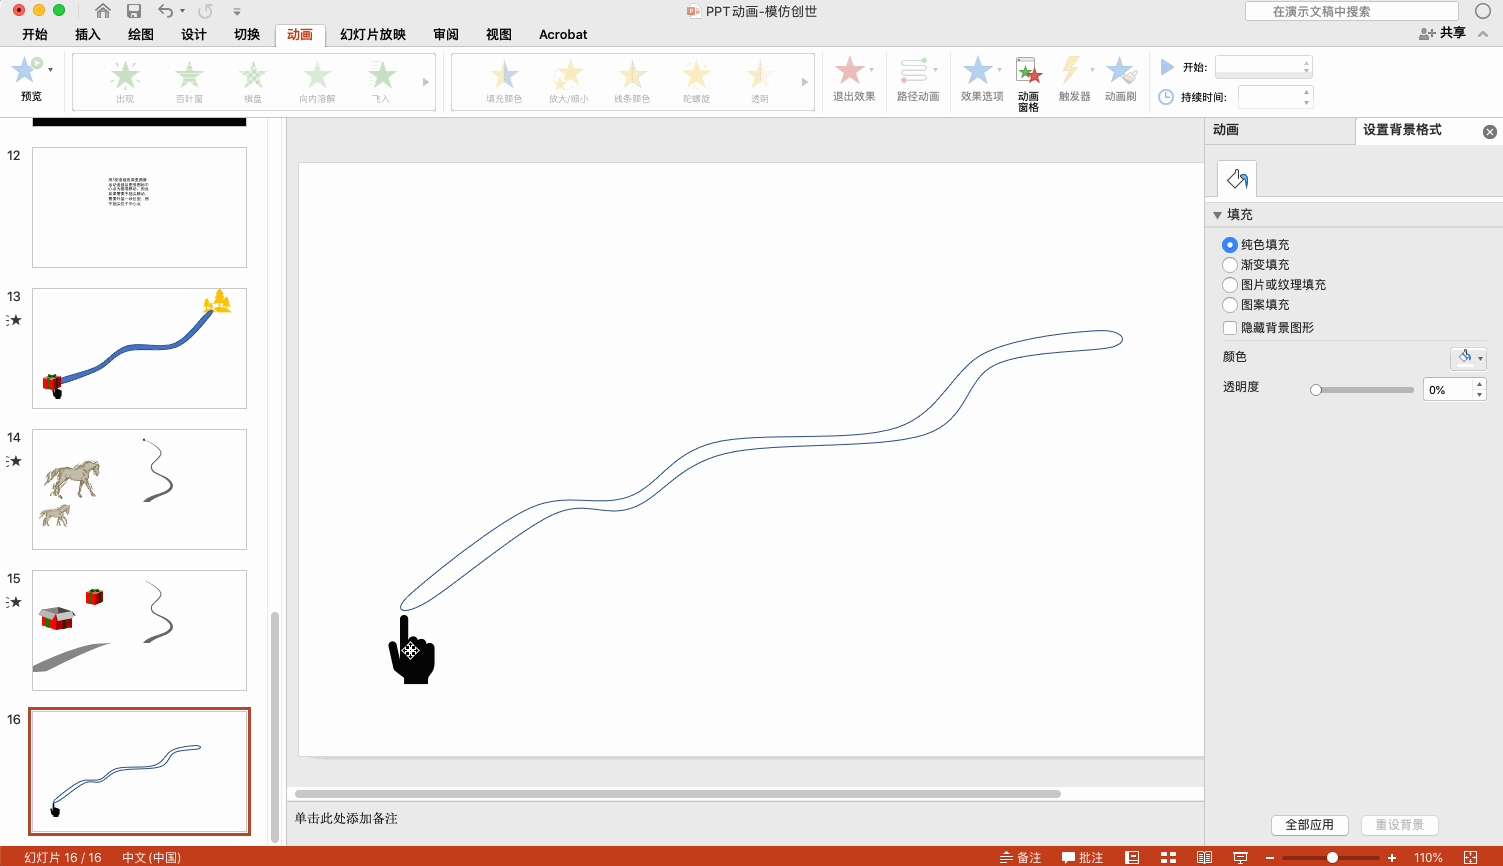Screen dimensions: 1503x866
Task: Click the 动画刷 (Animation Painter) tool
Action: click(x=1121, y=79)
